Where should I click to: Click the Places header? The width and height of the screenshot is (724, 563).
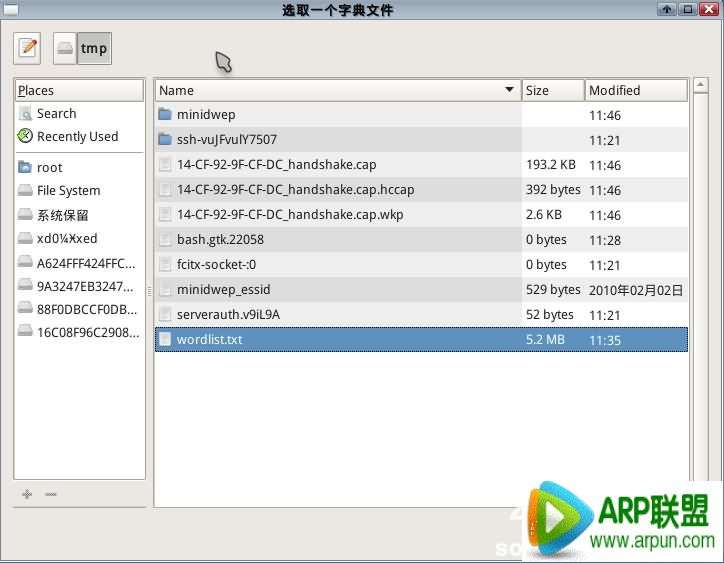coord(79,90)
